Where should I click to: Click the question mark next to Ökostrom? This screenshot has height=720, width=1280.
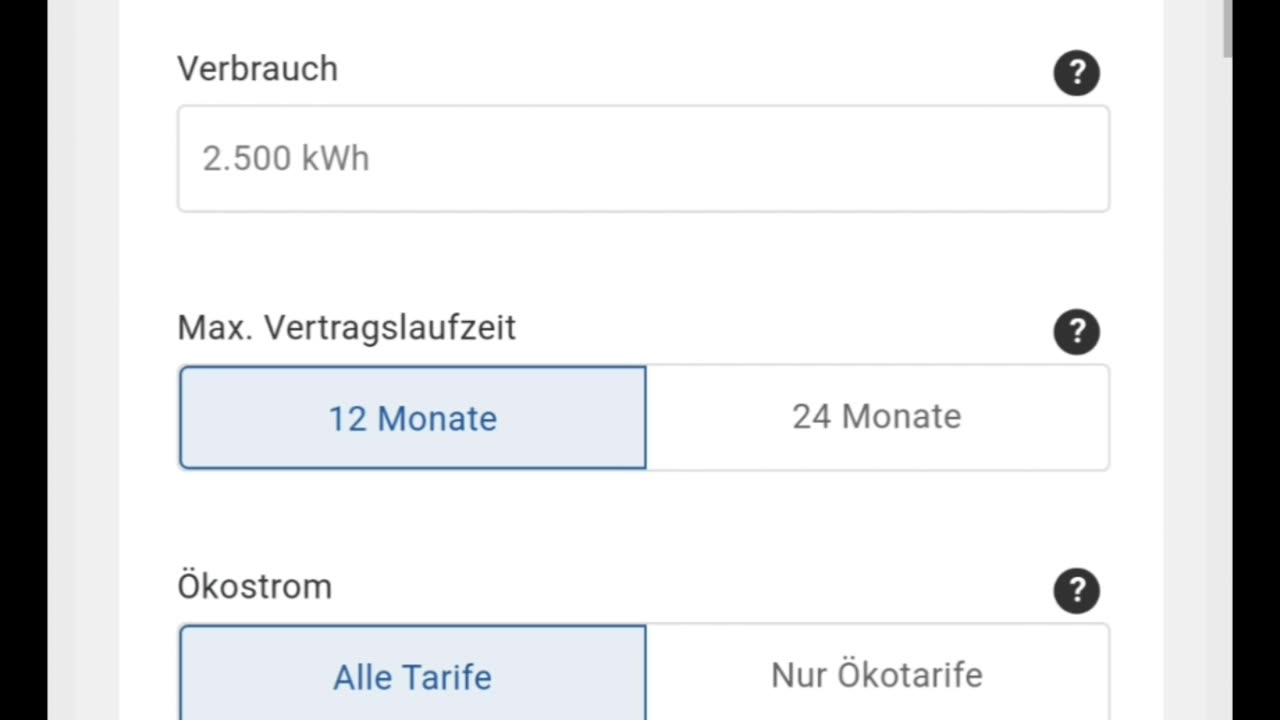pyautogui.click(x=1076, y=591)
